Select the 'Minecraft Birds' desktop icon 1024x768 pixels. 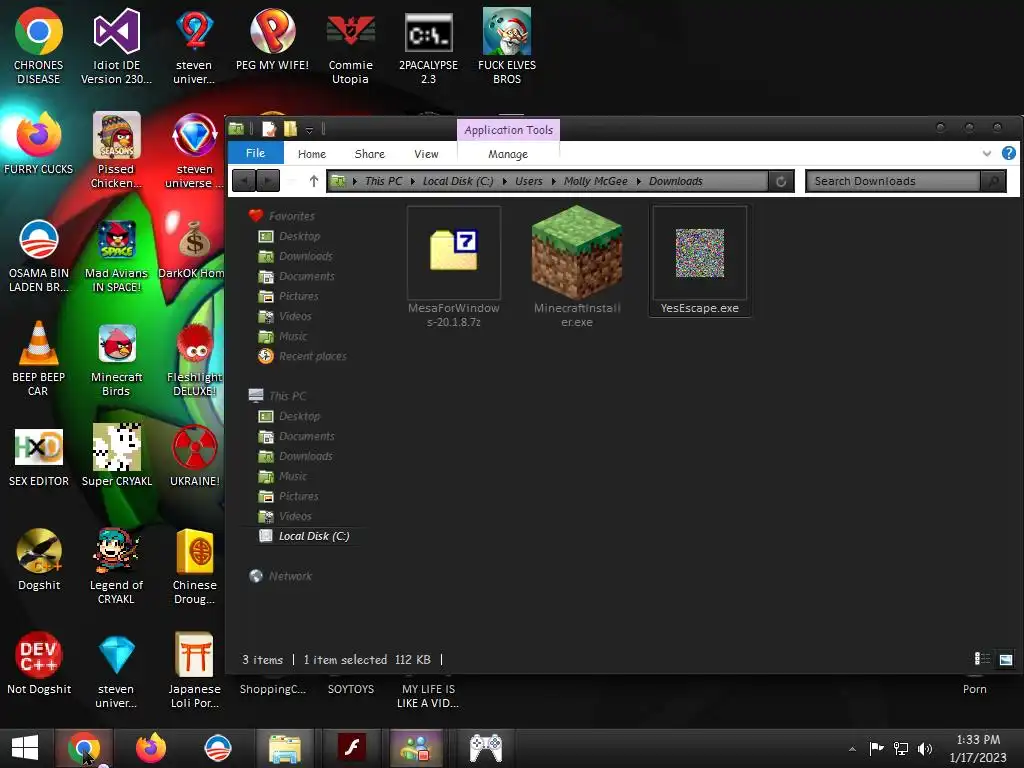[116, 359]
